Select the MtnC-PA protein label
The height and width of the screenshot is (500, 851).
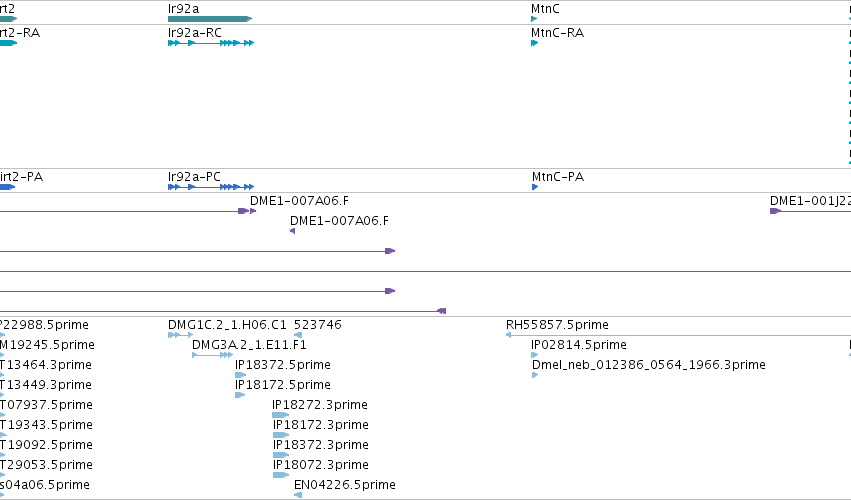click(558, 177)
